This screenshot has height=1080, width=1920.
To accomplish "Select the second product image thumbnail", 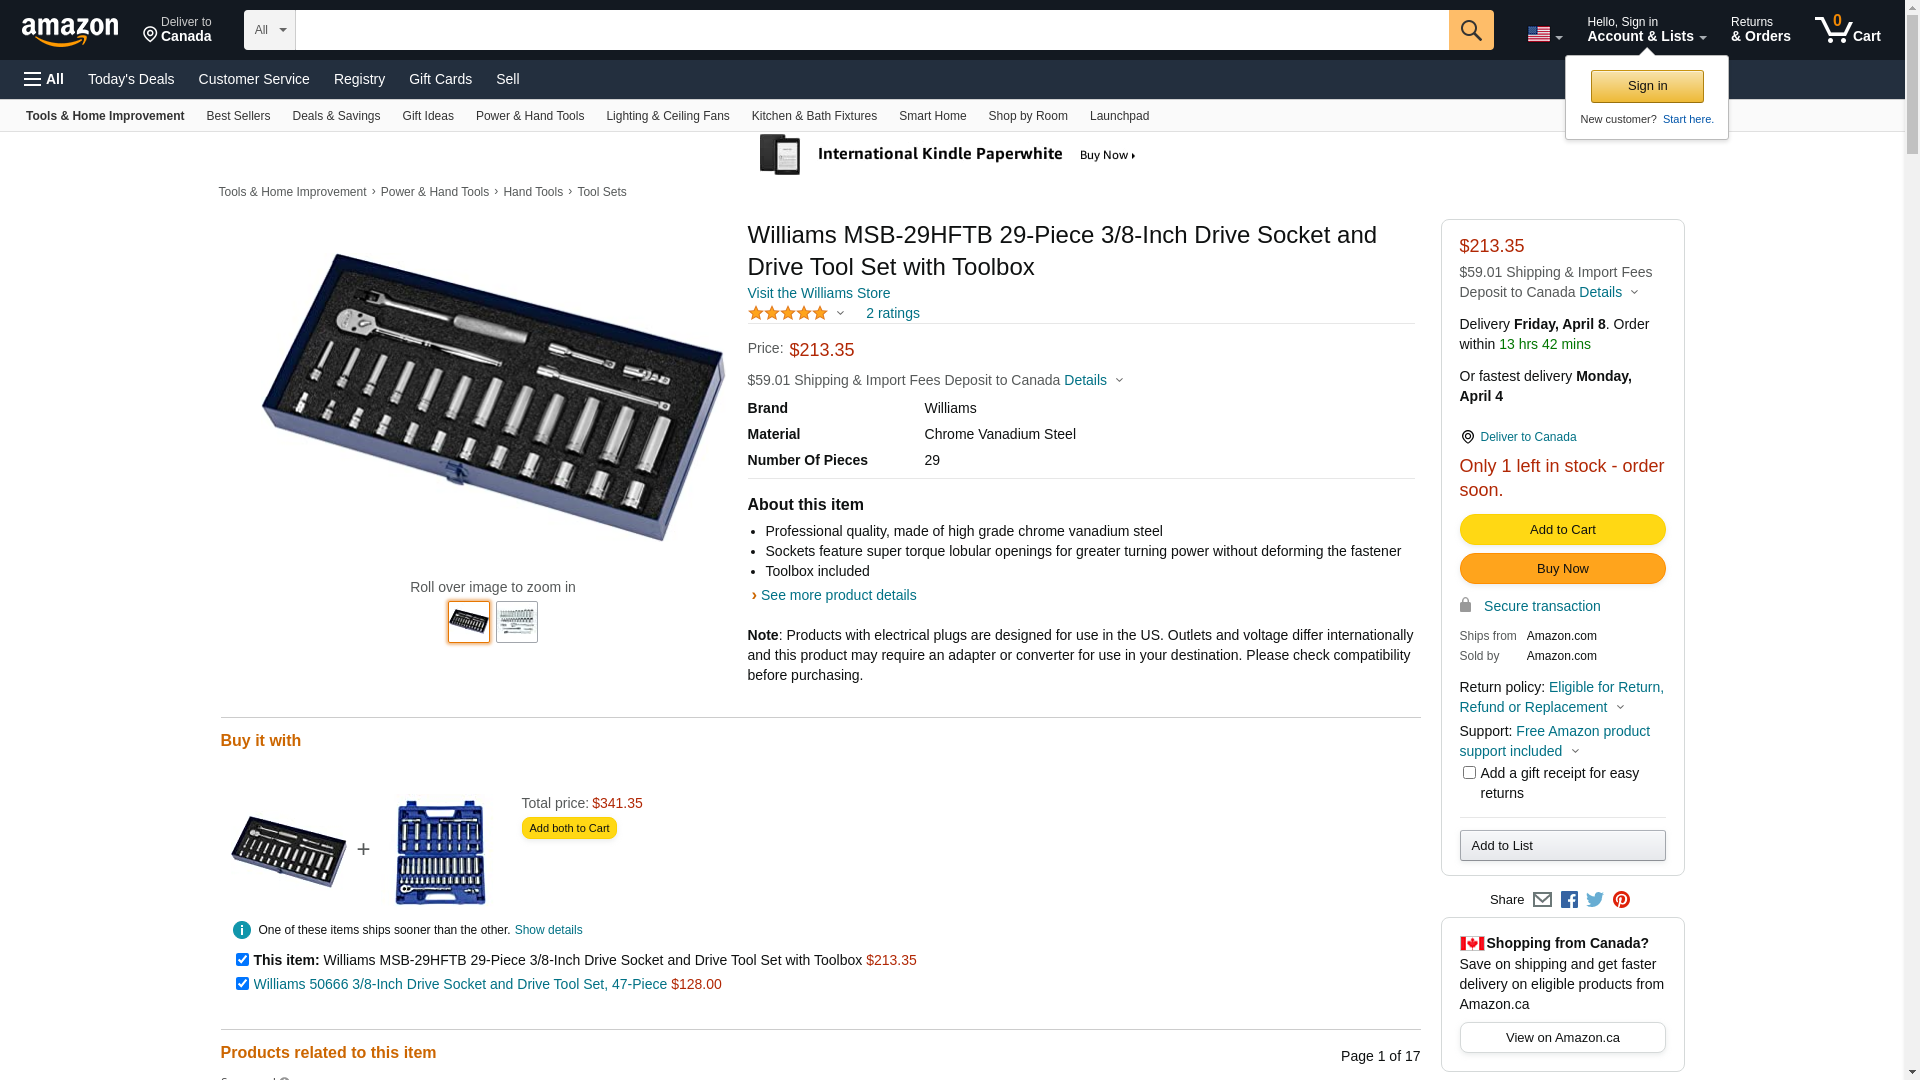I will (x=516, y=622).
